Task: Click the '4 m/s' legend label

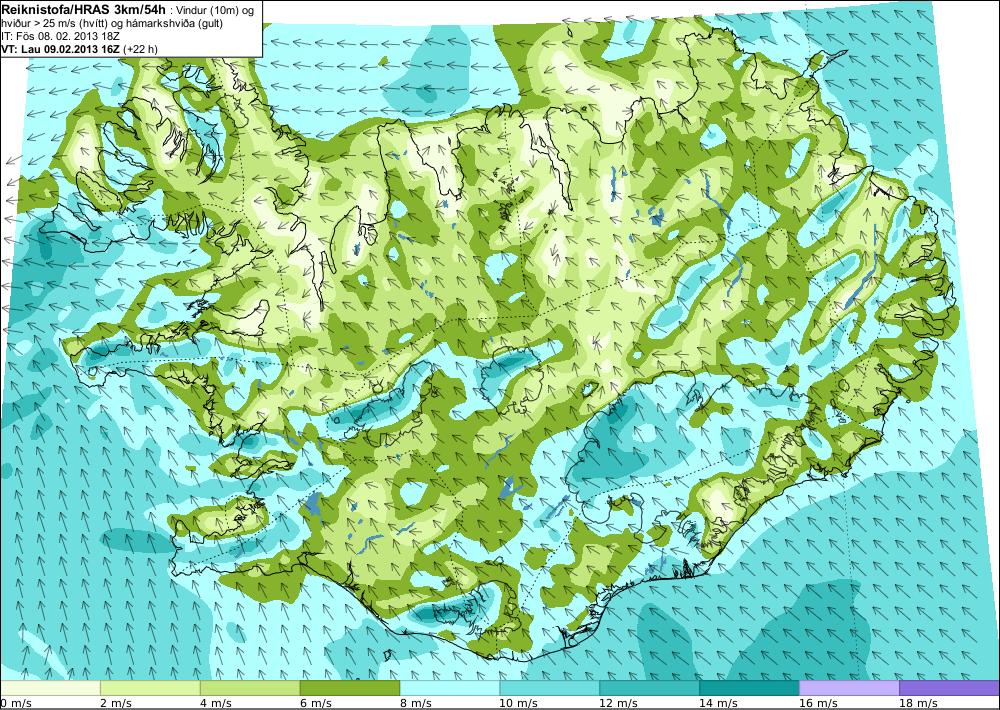Action: [x=215, y=703]
